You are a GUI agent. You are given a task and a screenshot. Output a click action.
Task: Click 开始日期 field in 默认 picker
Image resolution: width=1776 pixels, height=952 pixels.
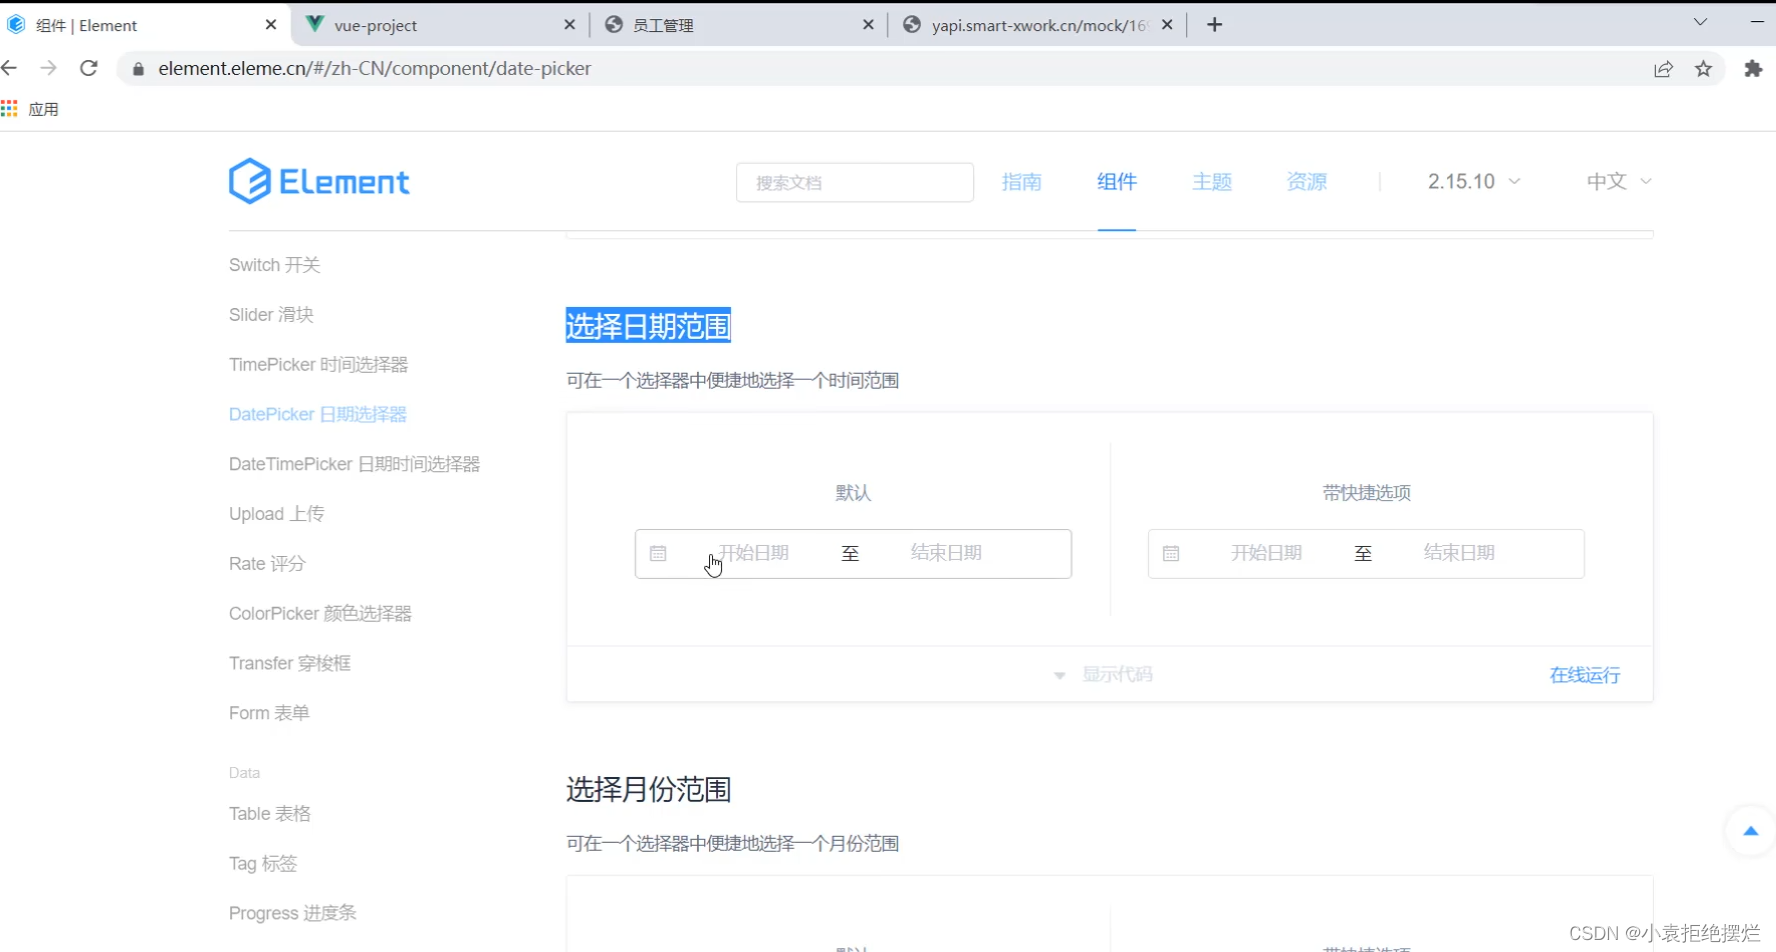(x=754, y=553)
